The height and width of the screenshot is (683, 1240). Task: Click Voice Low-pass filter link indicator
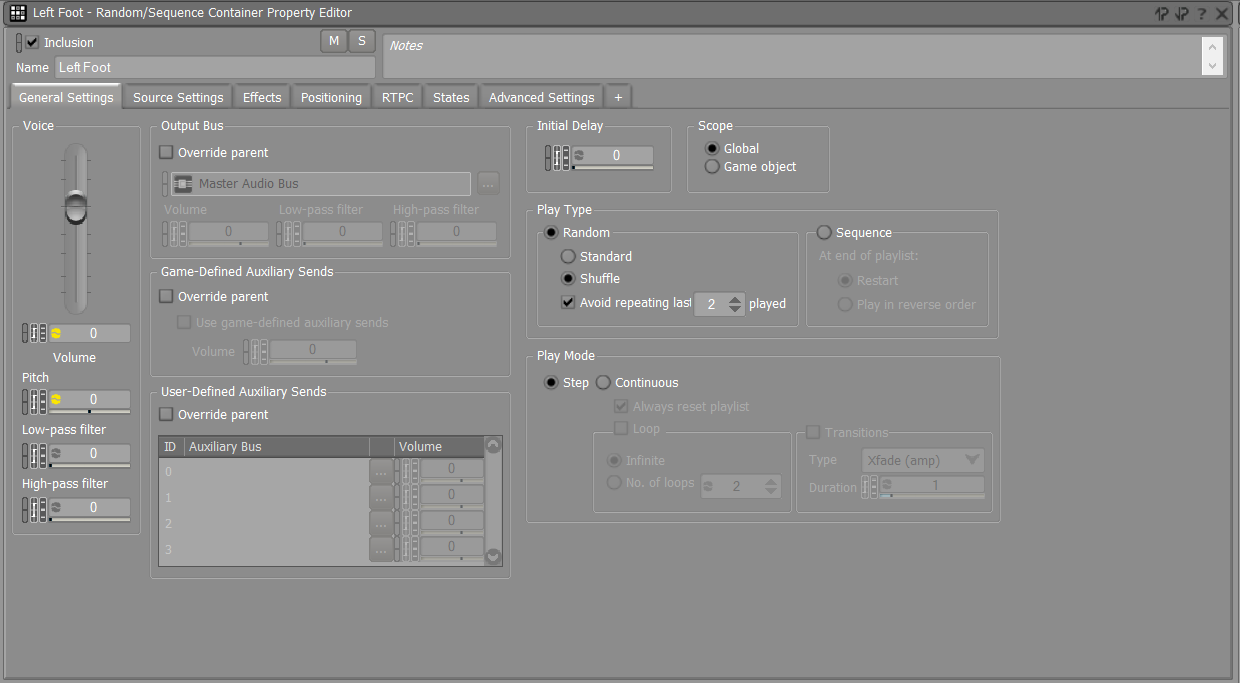(26, 454)
